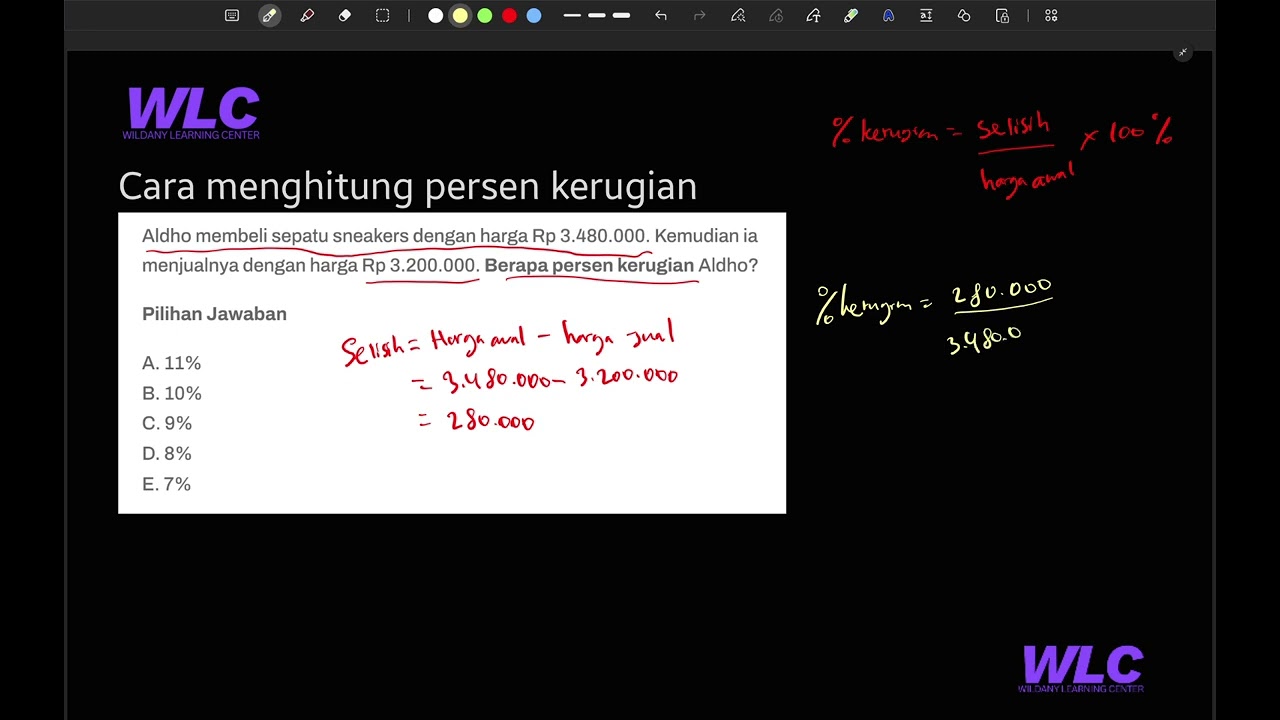Select the highlighter marker tool
The image size is (1280, 720).
307,15
